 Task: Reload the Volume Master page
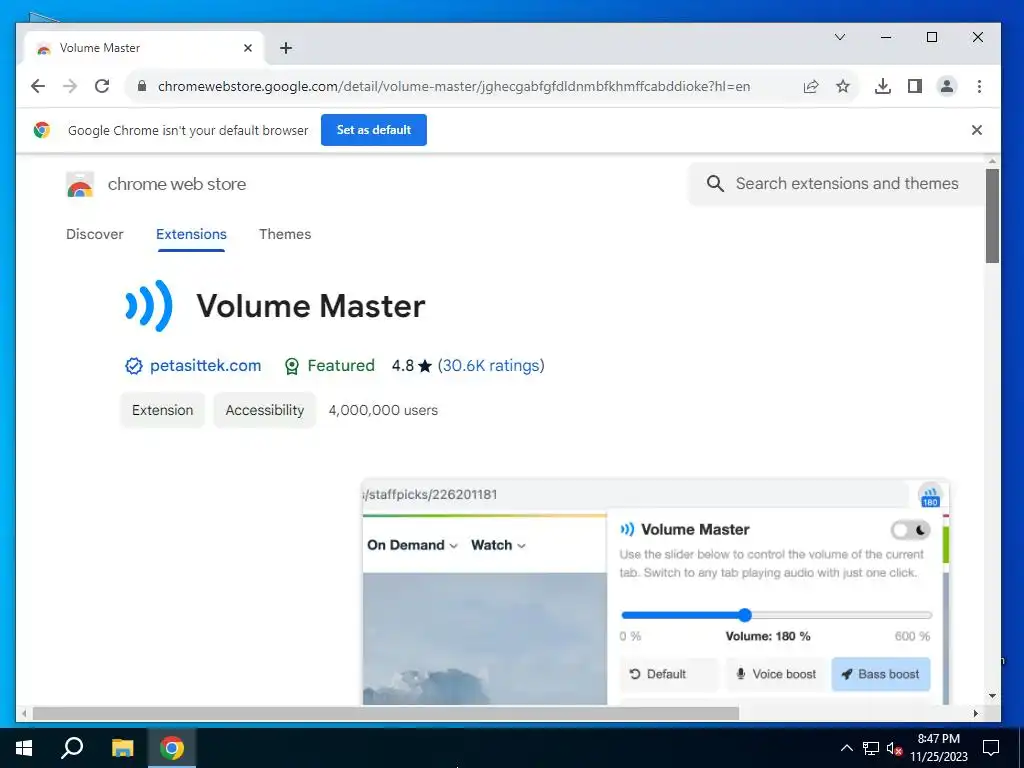point(102,86)
